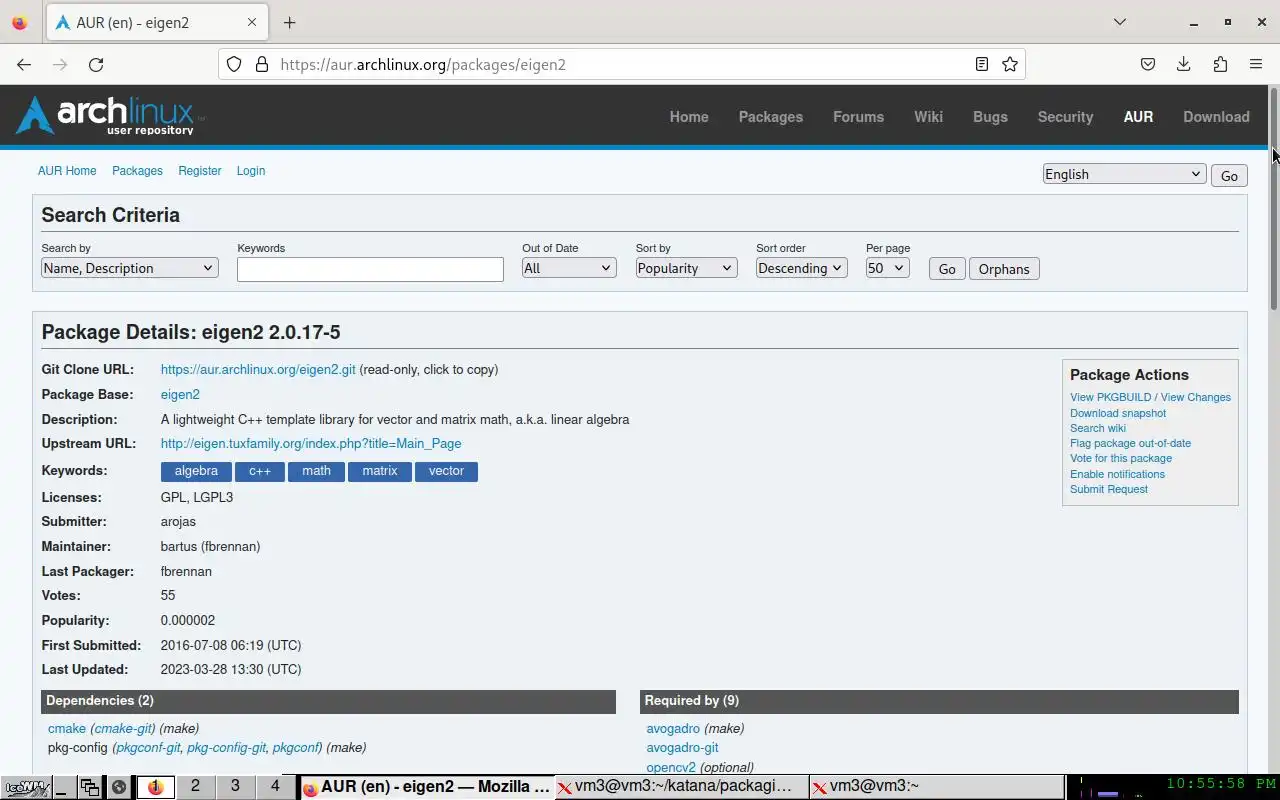
Task: Open Wiki in the top navigation
Action: coord(928,117)
